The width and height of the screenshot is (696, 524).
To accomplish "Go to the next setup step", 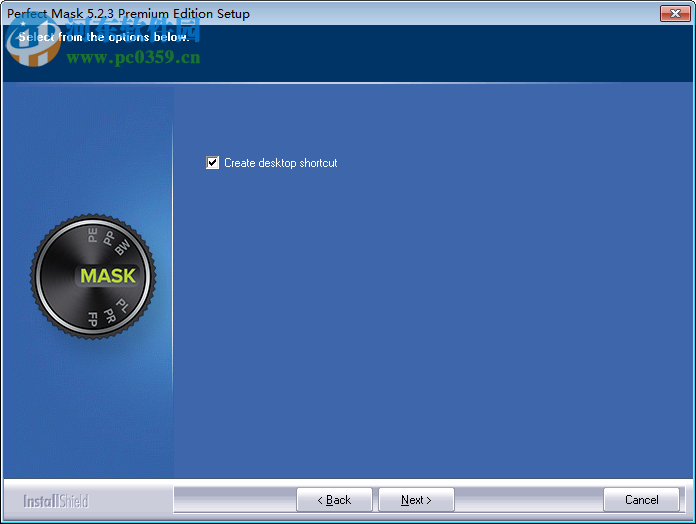I will coord(416,500).
